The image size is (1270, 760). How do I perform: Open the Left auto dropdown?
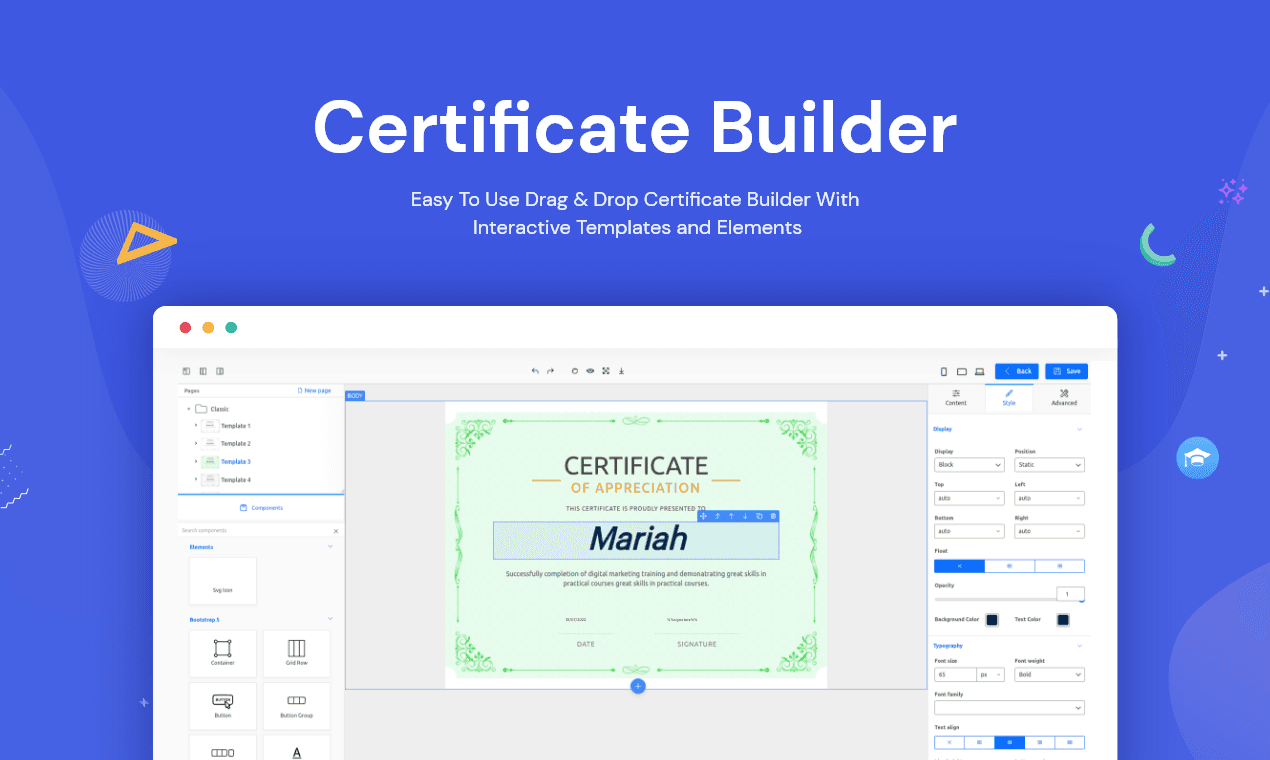point(1050,498)
